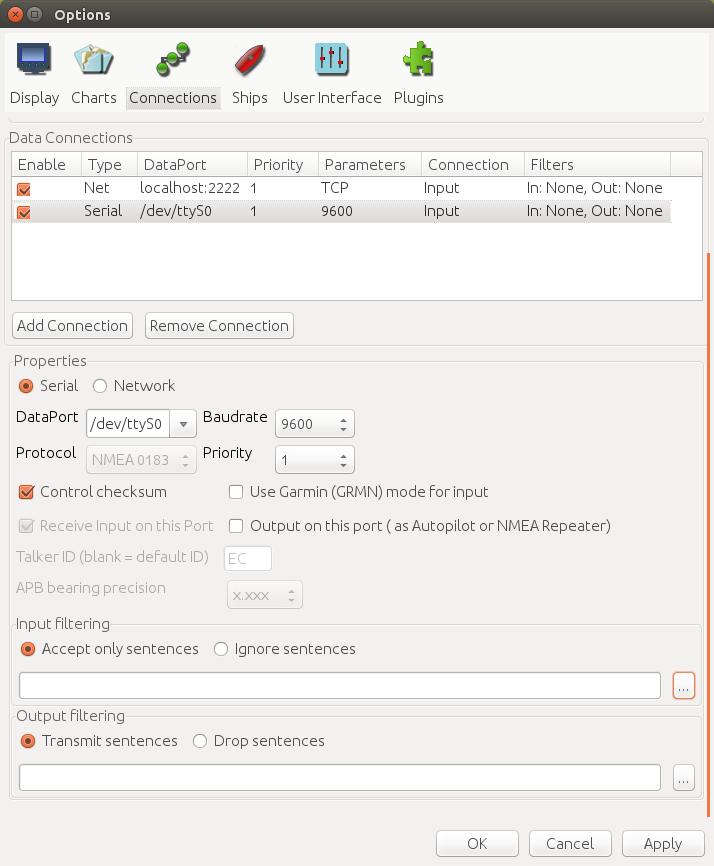Select the Network radio button

[x=99, y=386]
